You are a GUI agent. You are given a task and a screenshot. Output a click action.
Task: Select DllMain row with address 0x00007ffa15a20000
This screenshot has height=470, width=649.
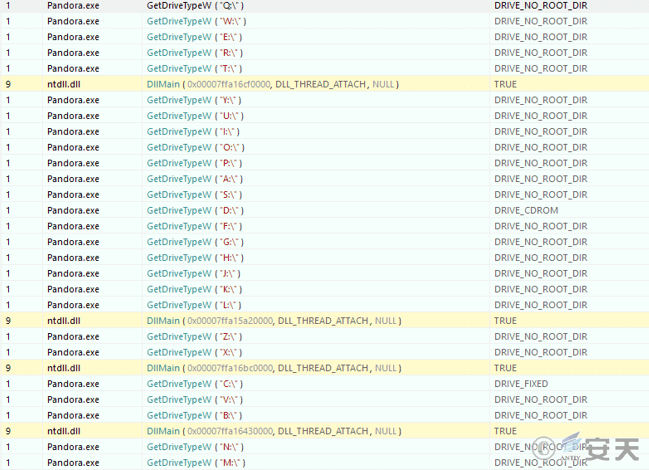coord(273,321)
